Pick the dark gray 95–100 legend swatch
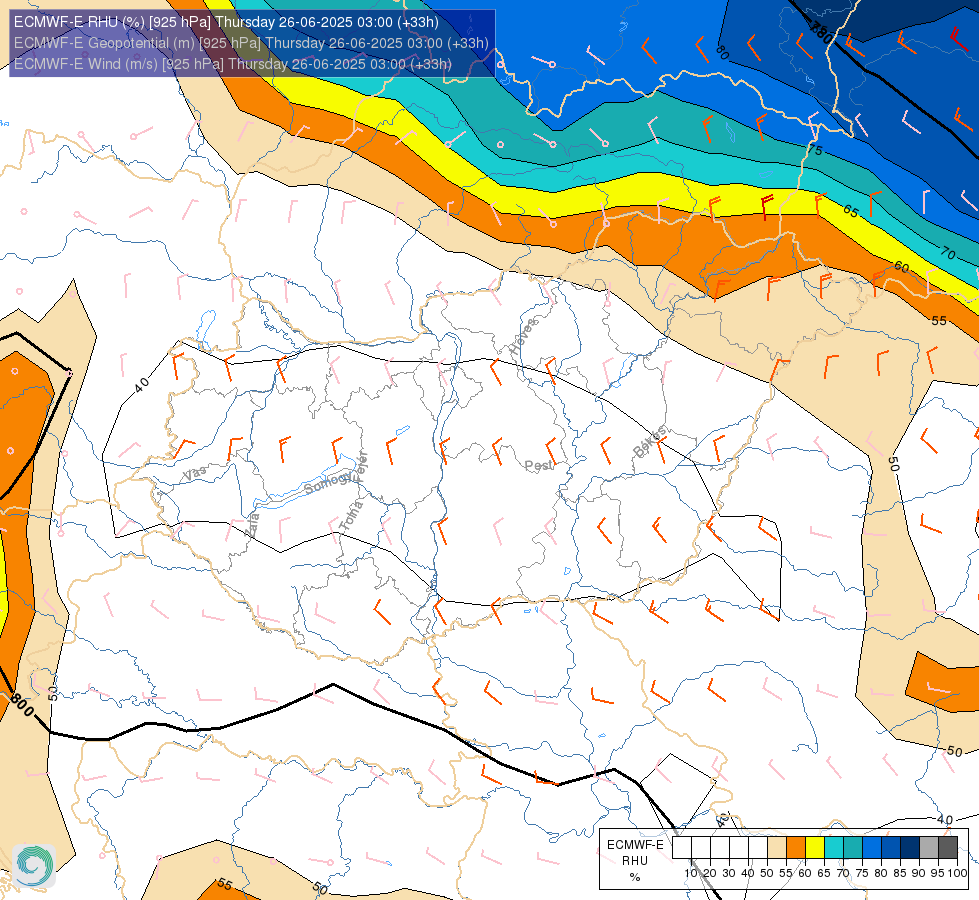Image resolution: width=979 pixels, height=900 pixels. tap(948, 847)
